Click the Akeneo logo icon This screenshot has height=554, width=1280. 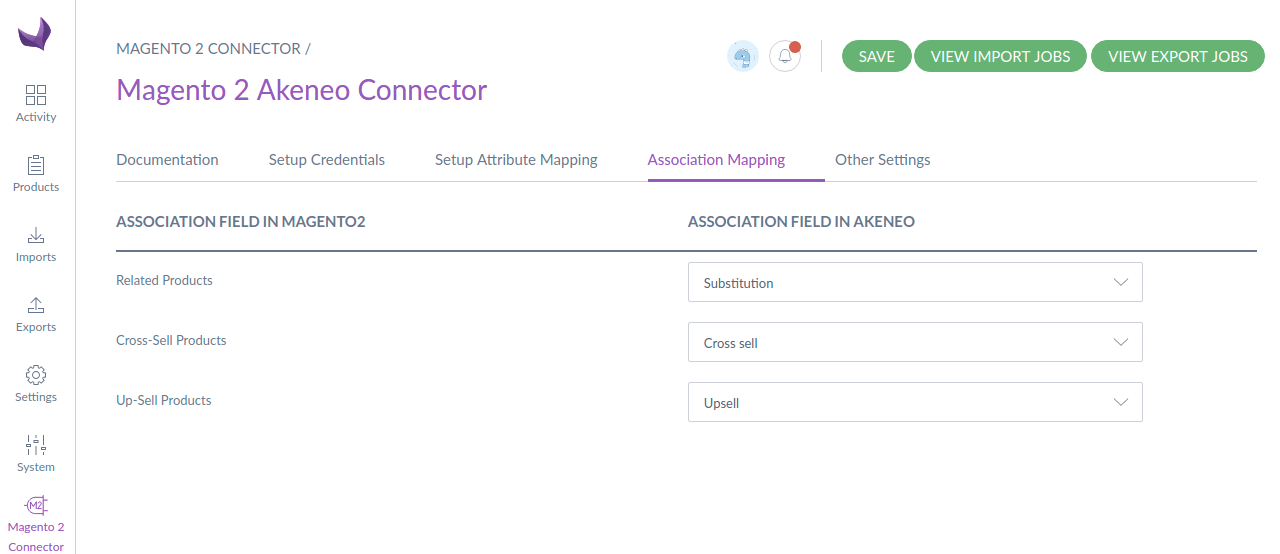35,34
